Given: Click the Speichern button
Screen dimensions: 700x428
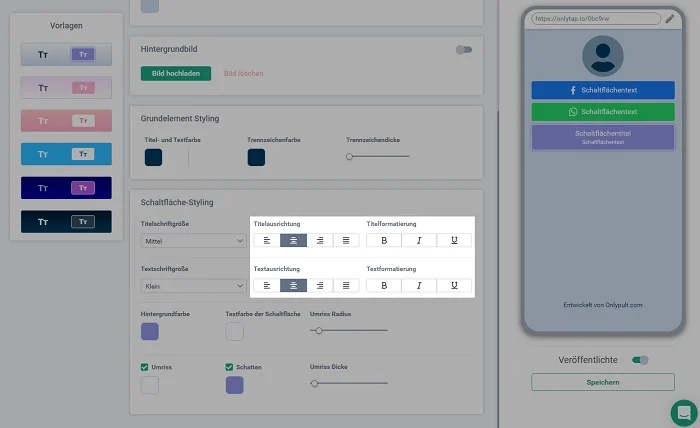Looking at the screenshot, I should point(603,382).
